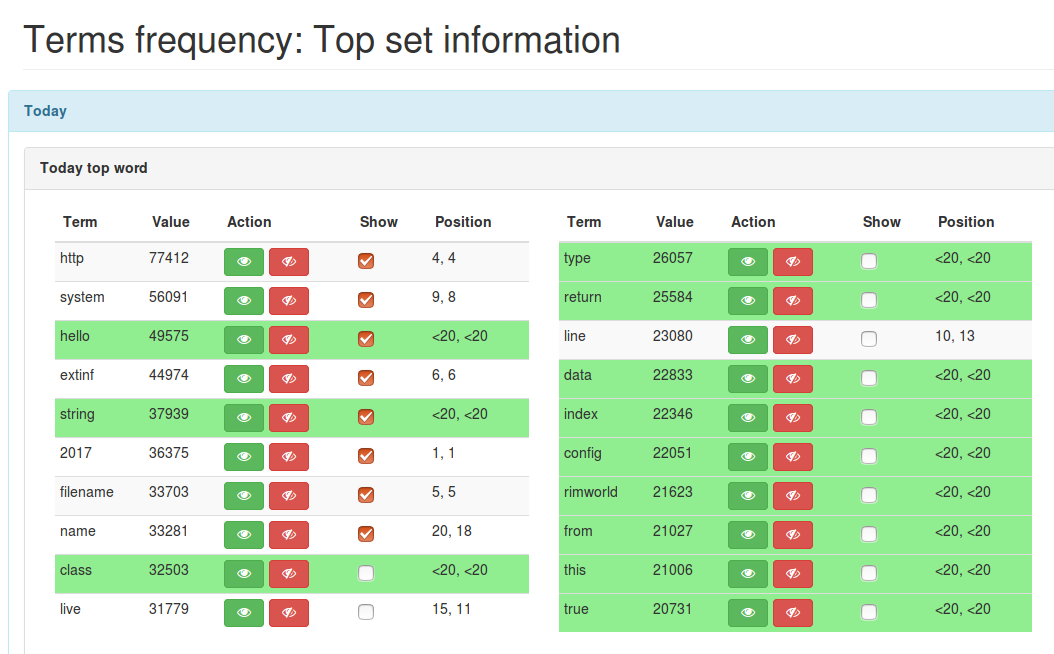Screen dimensions: 1054x654
Task: Click green eye button for line term
Action: (x=748, y=340)
